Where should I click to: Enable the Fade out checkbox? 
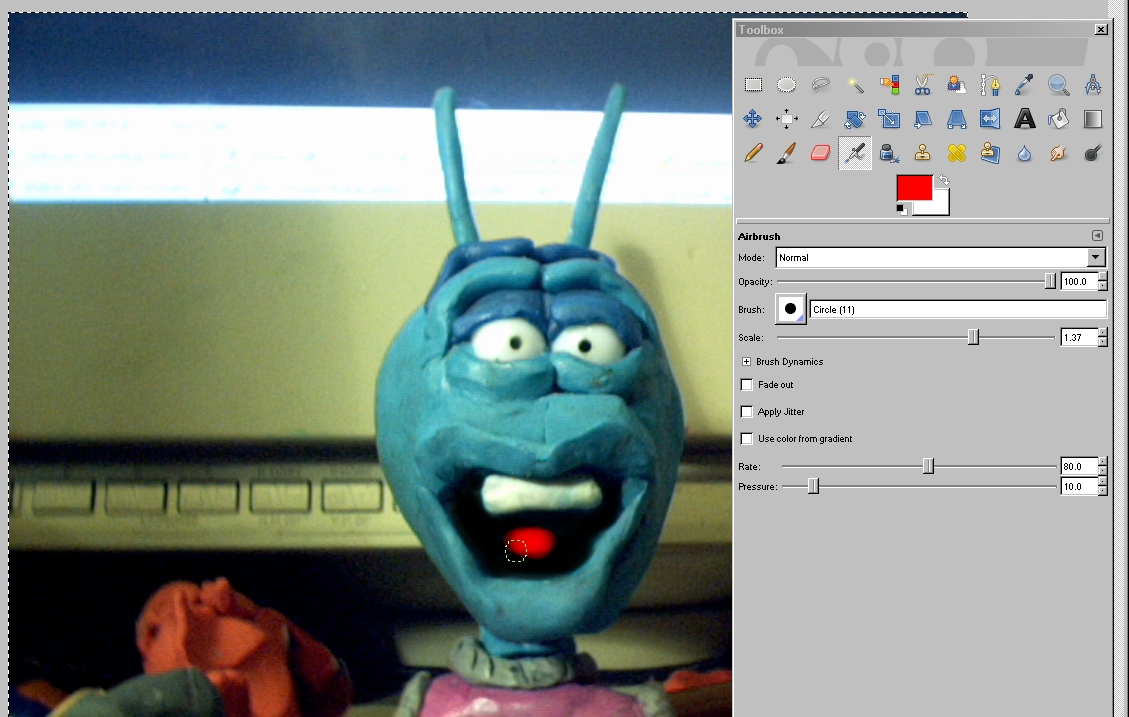[x=747, y=385]
